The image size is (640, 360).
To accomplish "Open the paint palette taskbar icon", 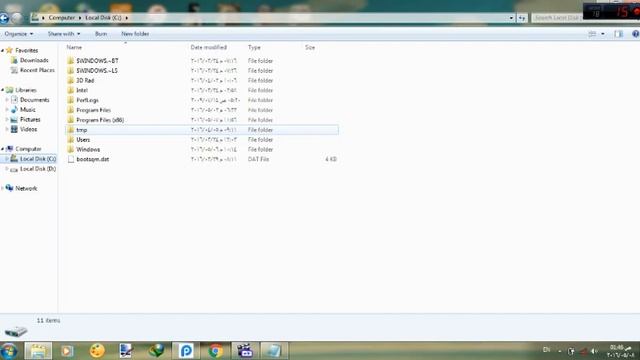I will 97,351.
